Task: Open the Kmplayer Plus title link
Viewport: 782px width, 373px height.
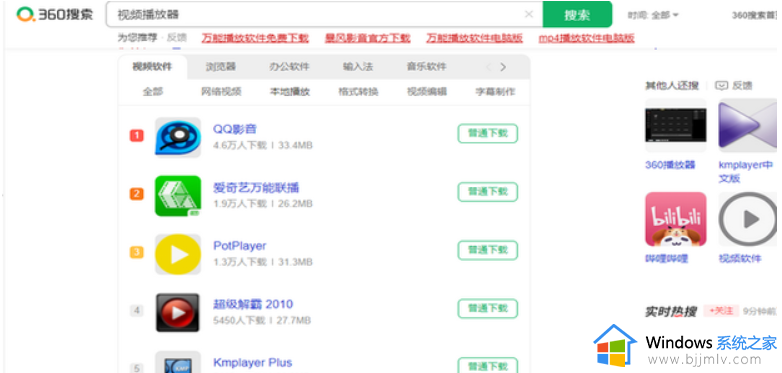Action: (x=253, y=363)
